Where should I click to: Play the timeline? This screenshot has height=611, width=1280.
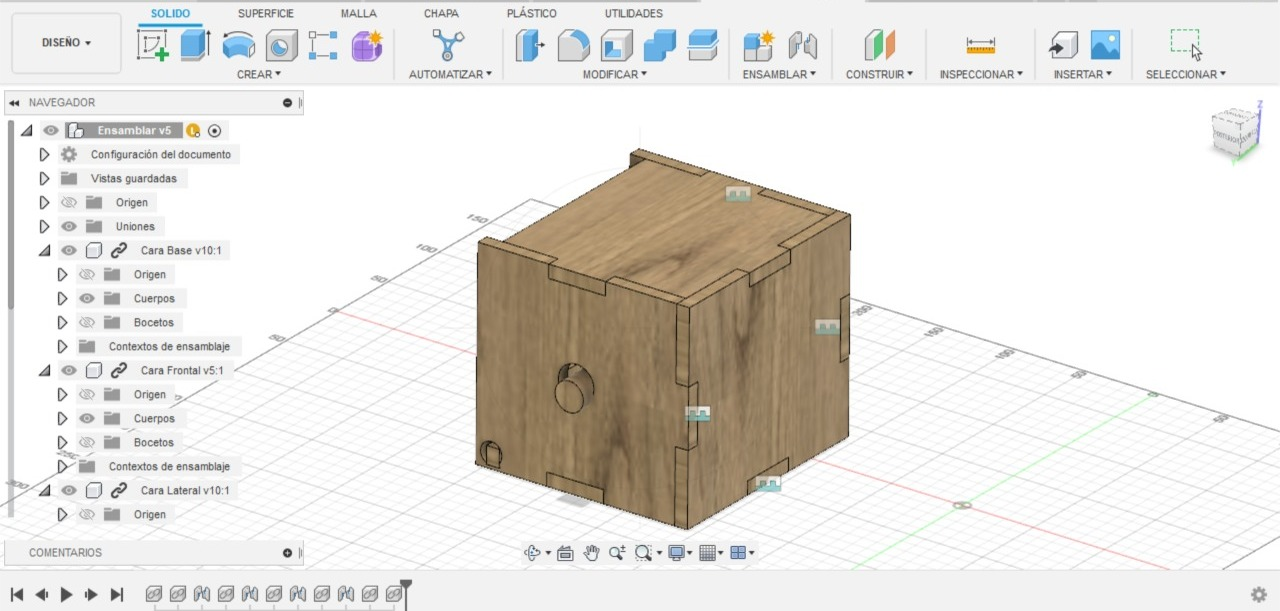(x=67, y=594)
